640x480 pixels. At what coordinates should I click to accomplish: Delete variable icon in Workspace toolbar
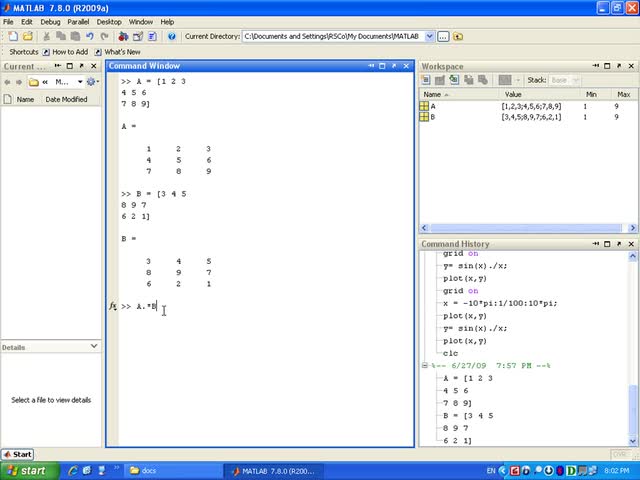tap(483, 80)
